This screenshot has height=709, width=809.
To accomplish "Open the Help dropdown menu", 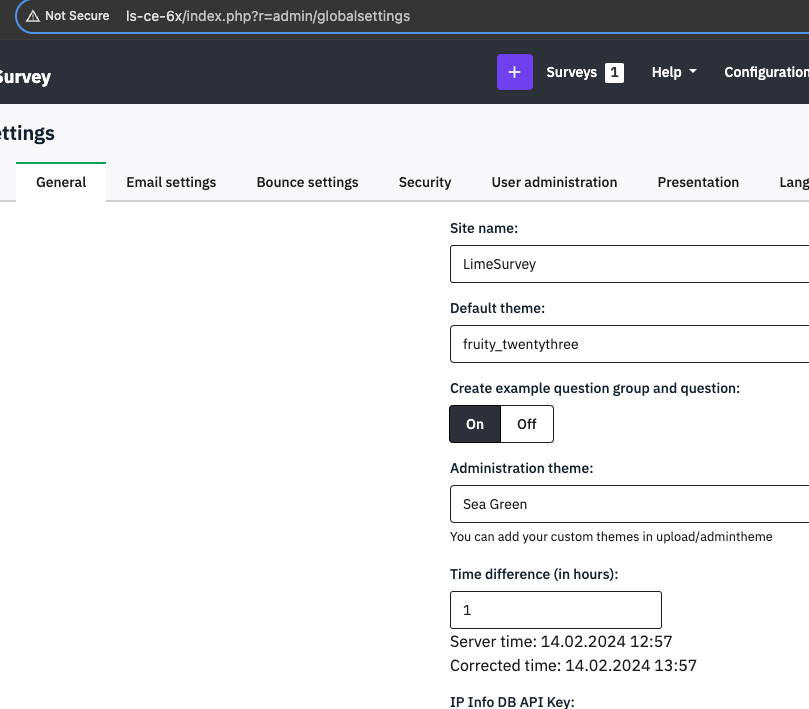I will click(674, 72).
